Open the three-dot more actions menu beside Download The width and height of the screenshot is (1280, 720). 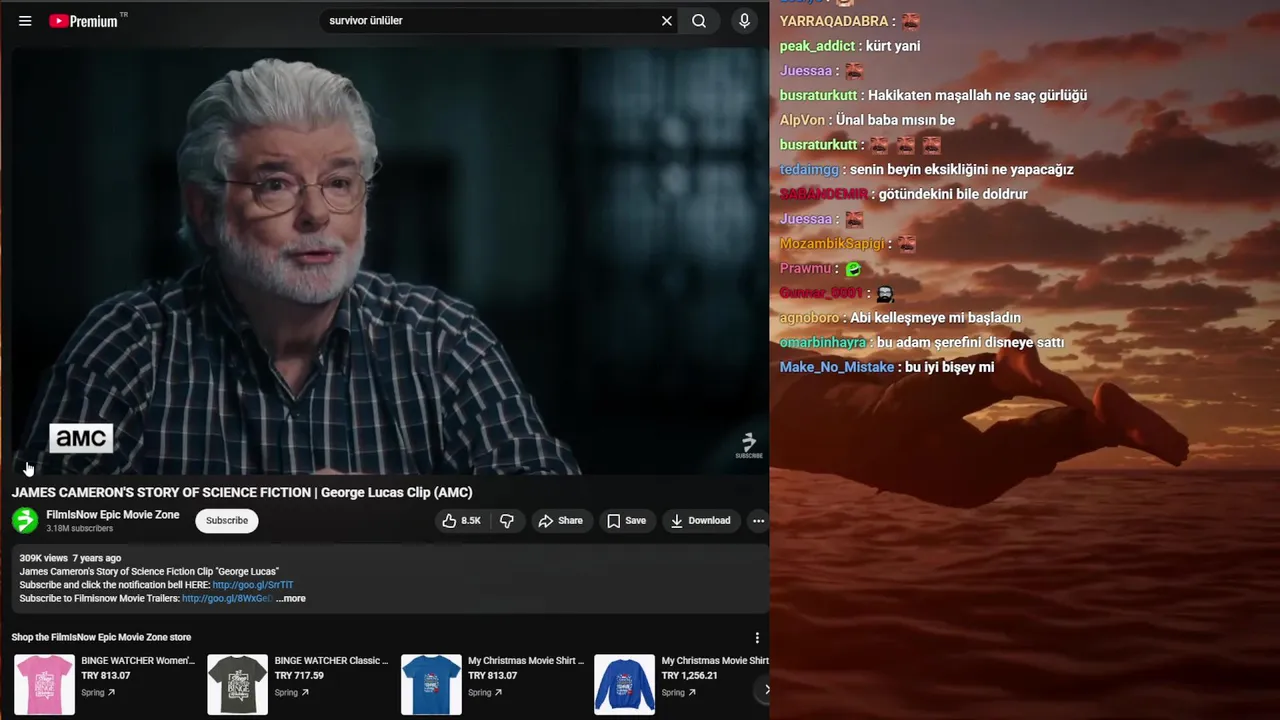[x=758, y=521]
